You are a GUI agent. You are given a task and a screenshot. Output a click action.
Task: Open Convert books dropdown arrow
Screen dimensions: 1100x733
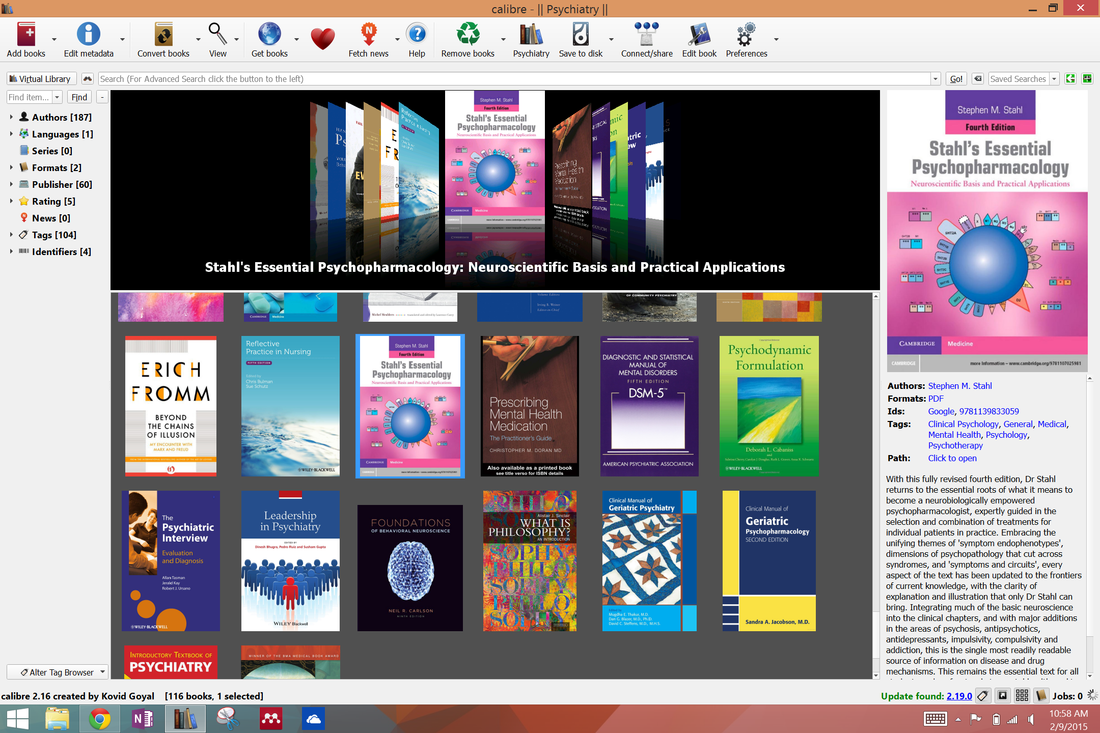tap(198, 39)
